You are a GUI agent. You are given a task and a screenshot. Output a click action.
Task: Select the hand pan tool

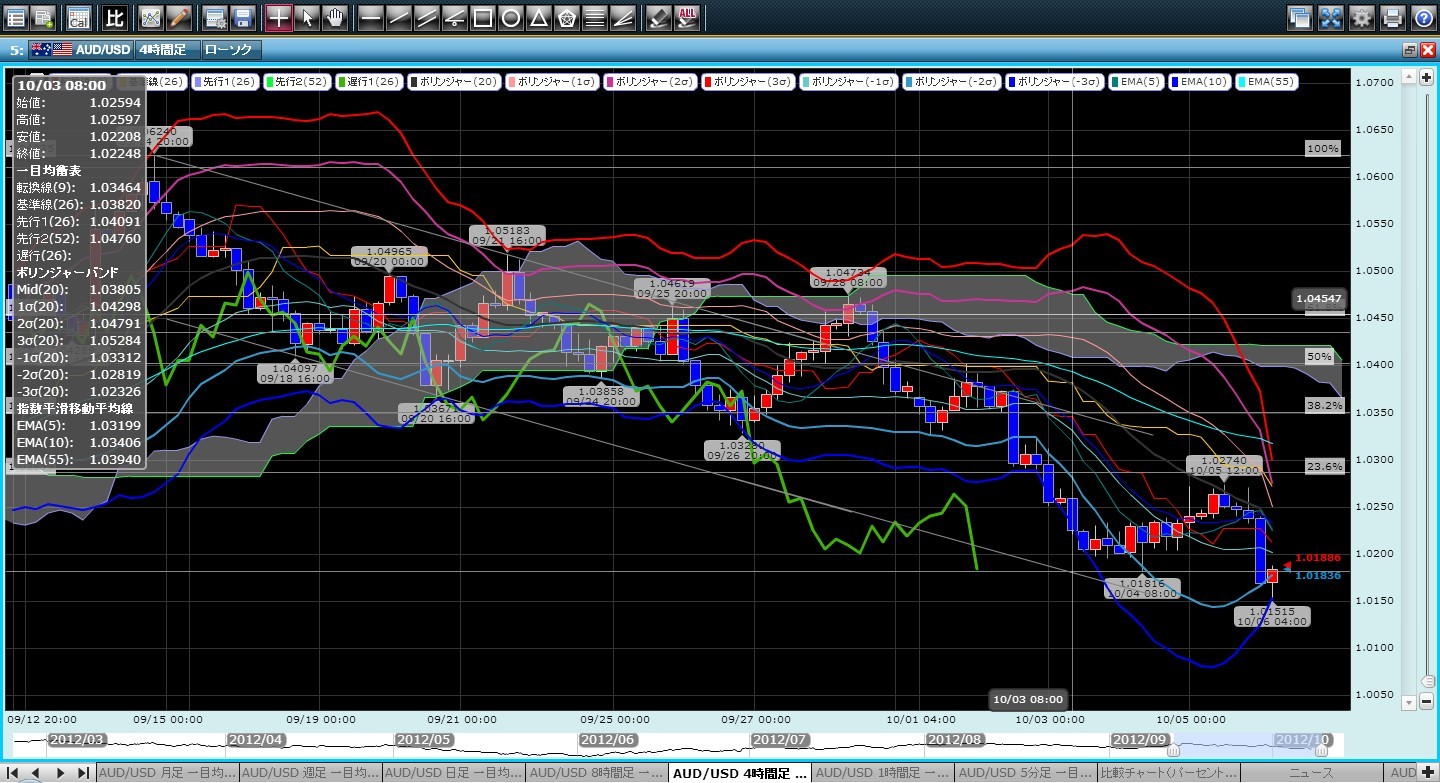[x=335, y=17]
